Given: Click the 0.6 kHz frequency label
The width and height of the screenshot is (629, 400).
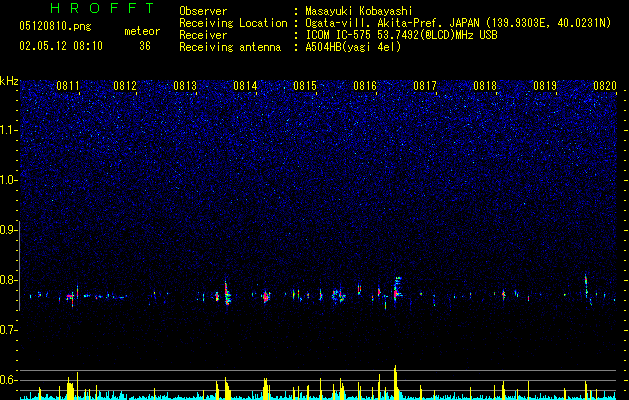Looking at the screenshot, I should coord(9,380).
